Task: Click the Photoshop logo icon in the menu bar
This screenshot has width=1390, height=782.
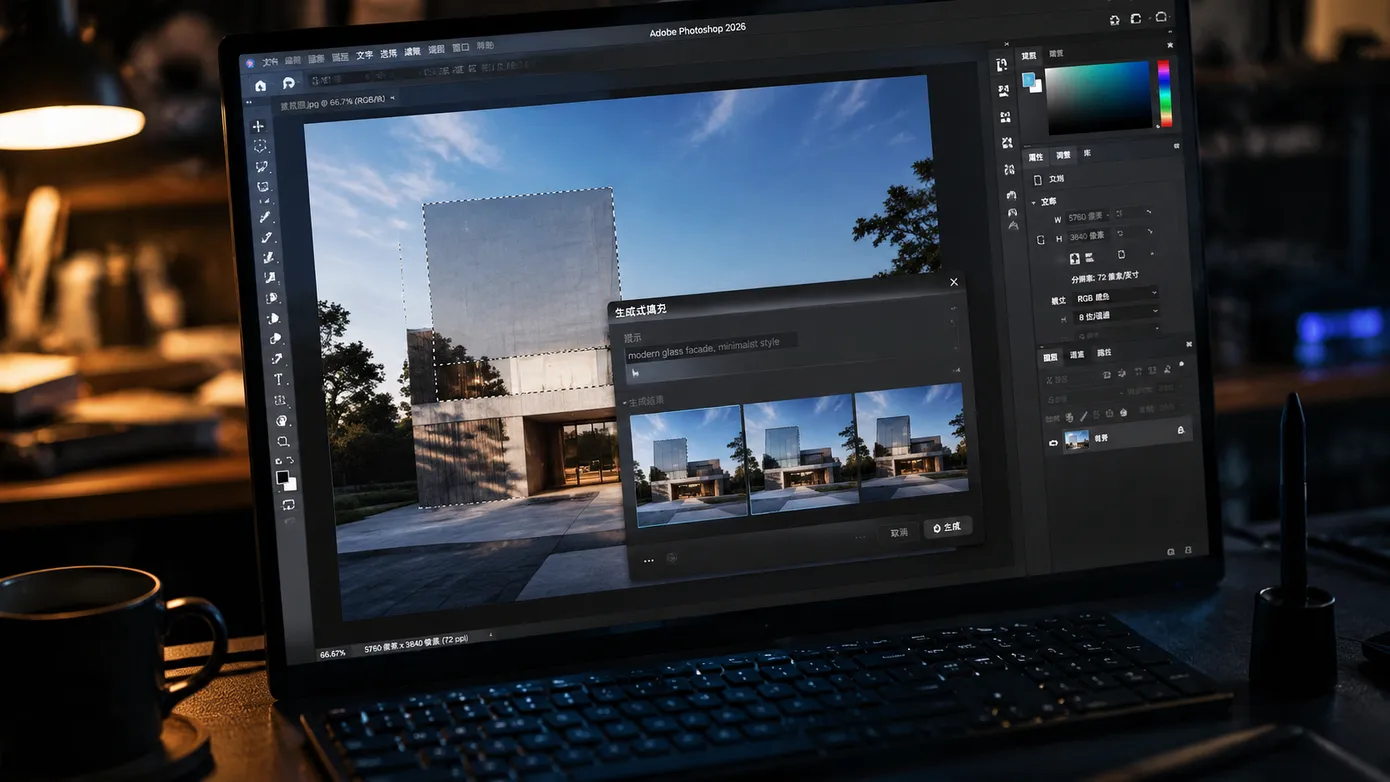Action: 250,64
